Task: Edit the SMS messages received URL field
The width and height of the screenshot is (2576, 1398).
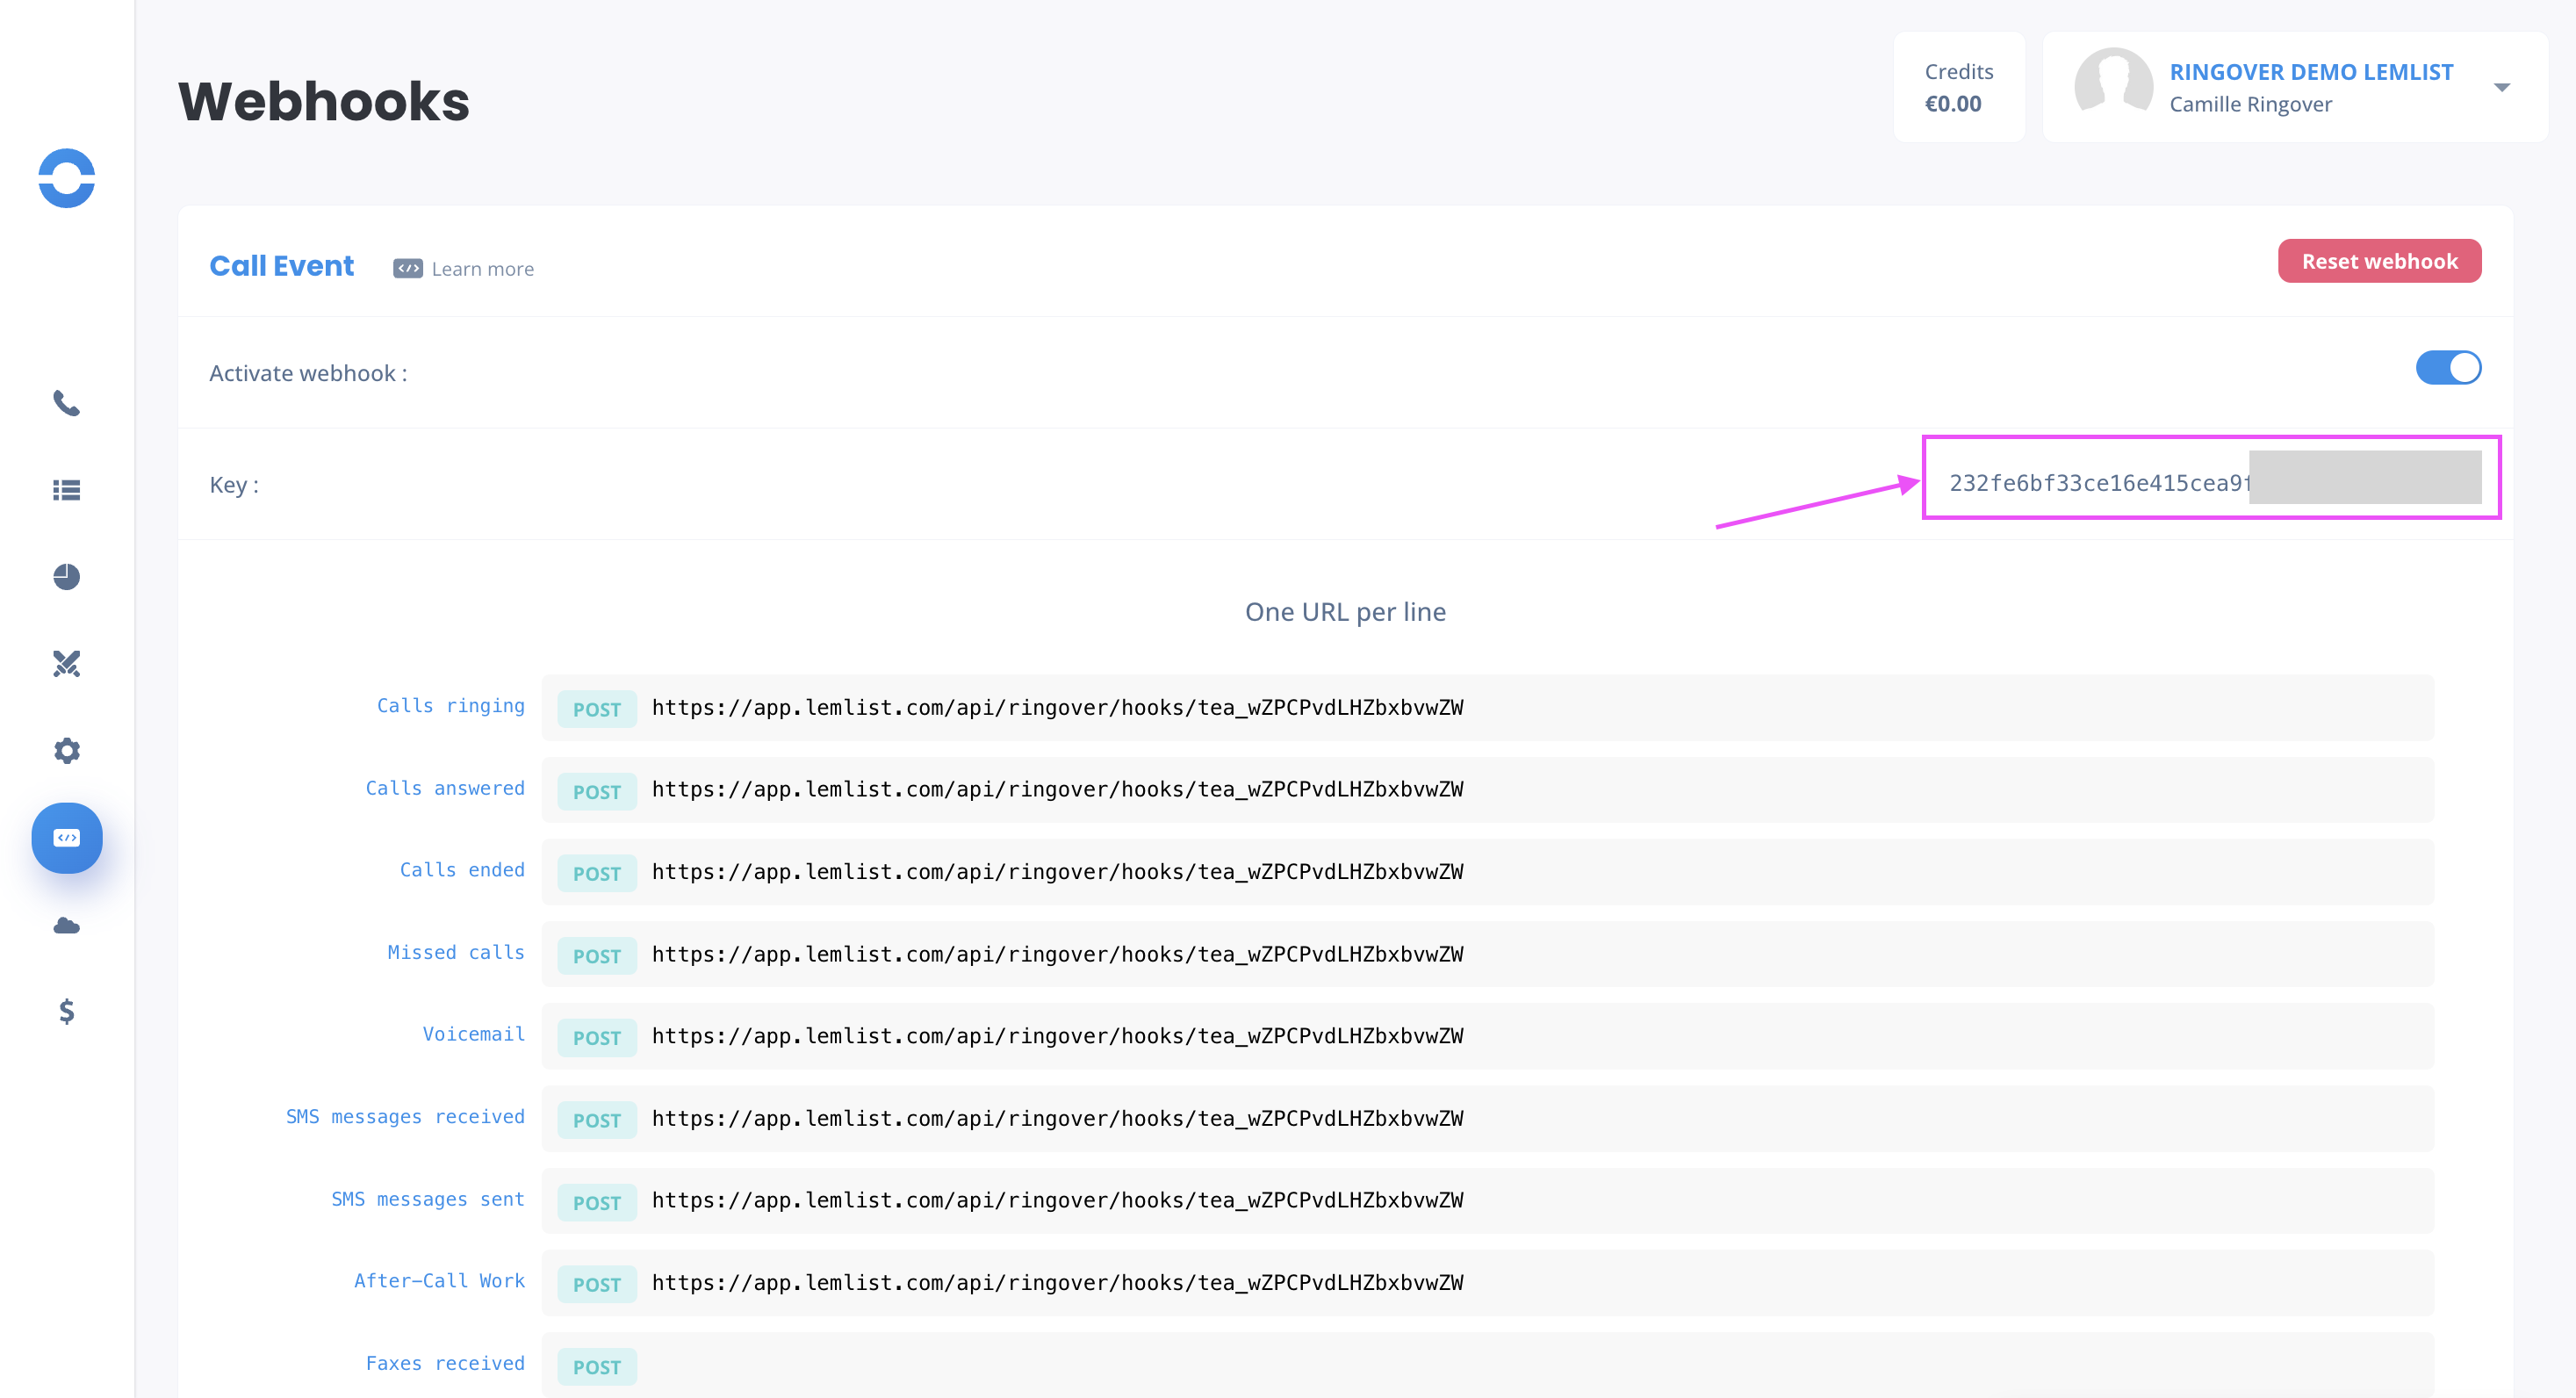Action: [x=1487, y=1119]
